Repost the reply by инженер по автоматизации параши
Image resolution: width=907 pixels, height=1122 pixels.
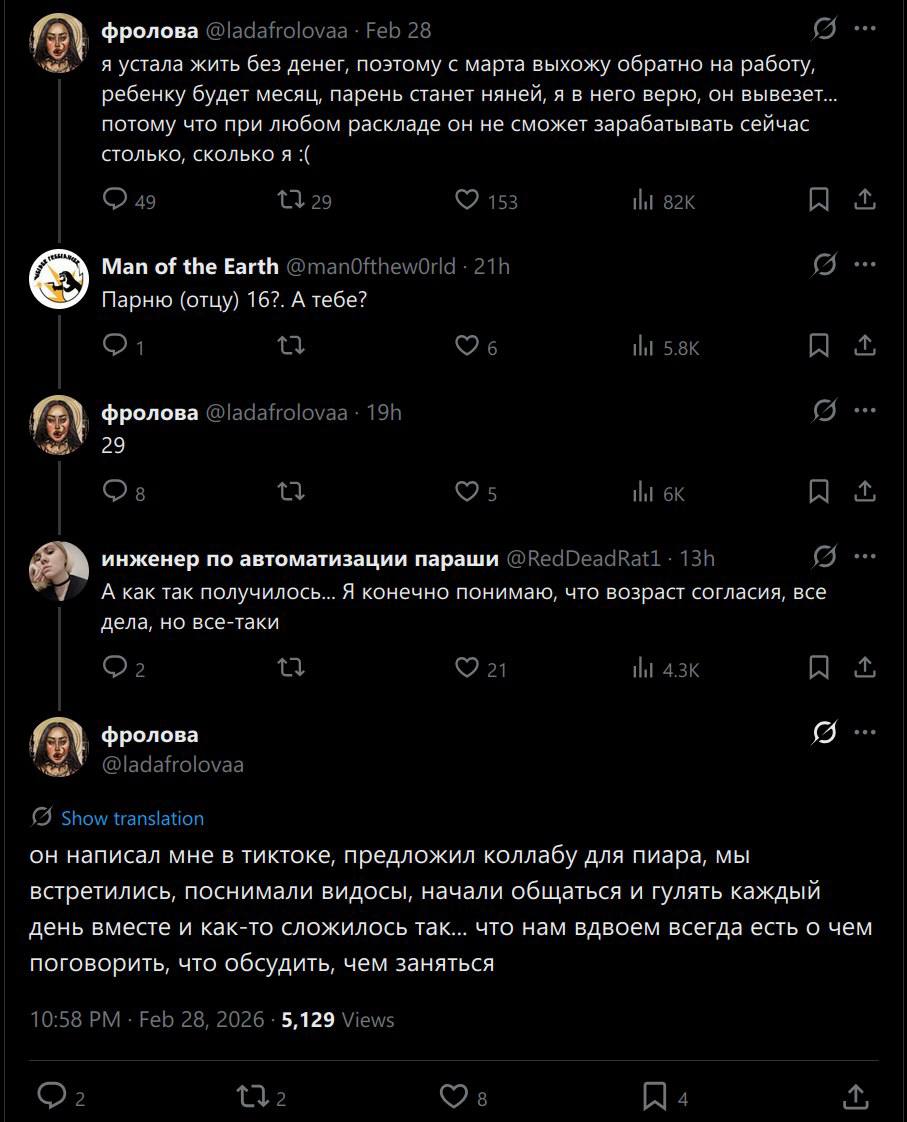click(290, 668)
